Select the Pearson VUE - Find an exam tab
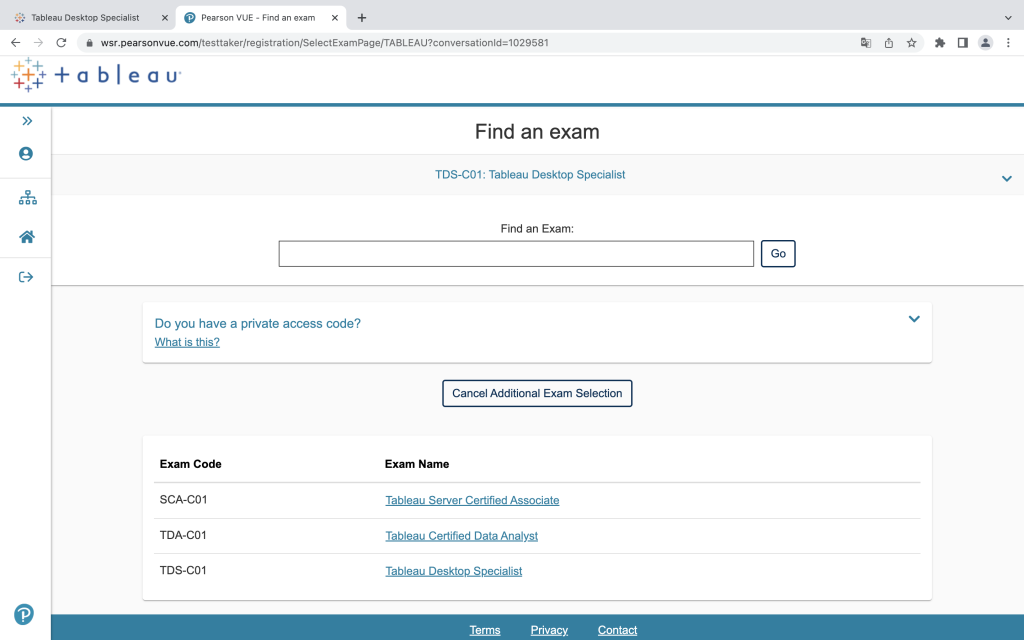The width and height of the screenshot is (1024, 640). (x=258, y=18)
